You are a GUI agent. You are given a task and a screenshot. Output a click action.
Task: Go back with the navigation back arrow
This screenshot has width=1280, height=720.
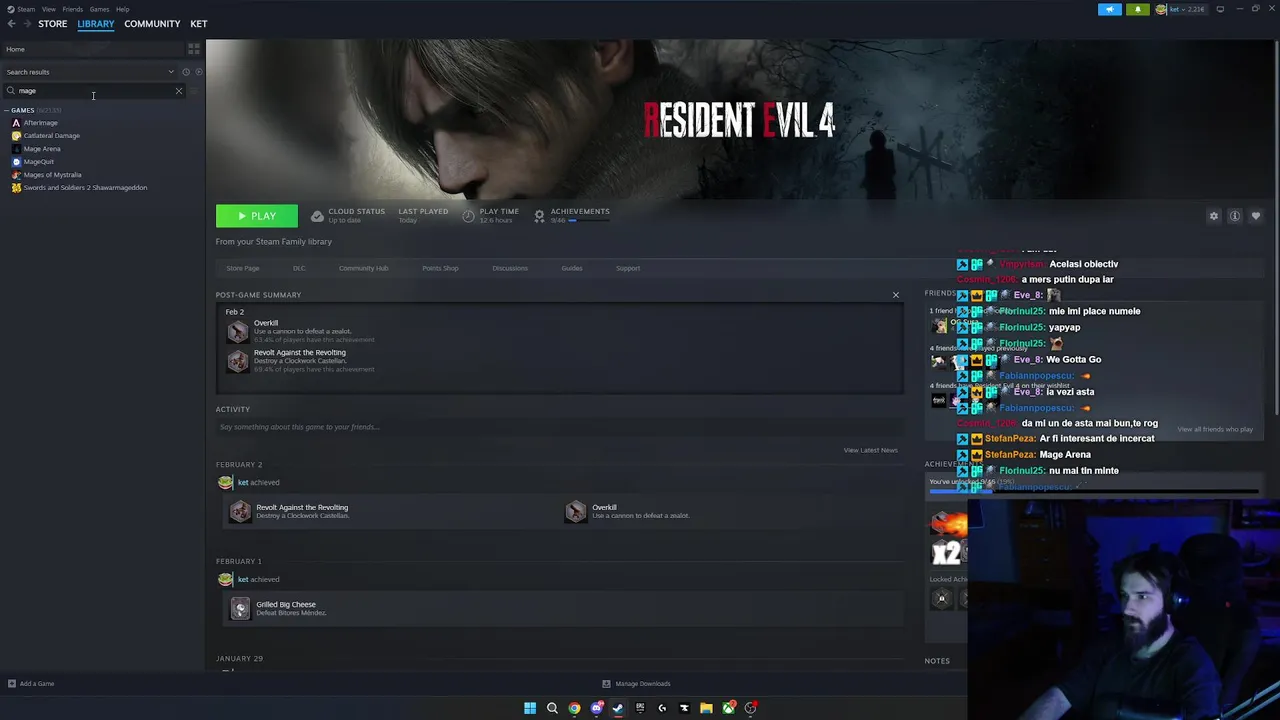tap(11, 24)
